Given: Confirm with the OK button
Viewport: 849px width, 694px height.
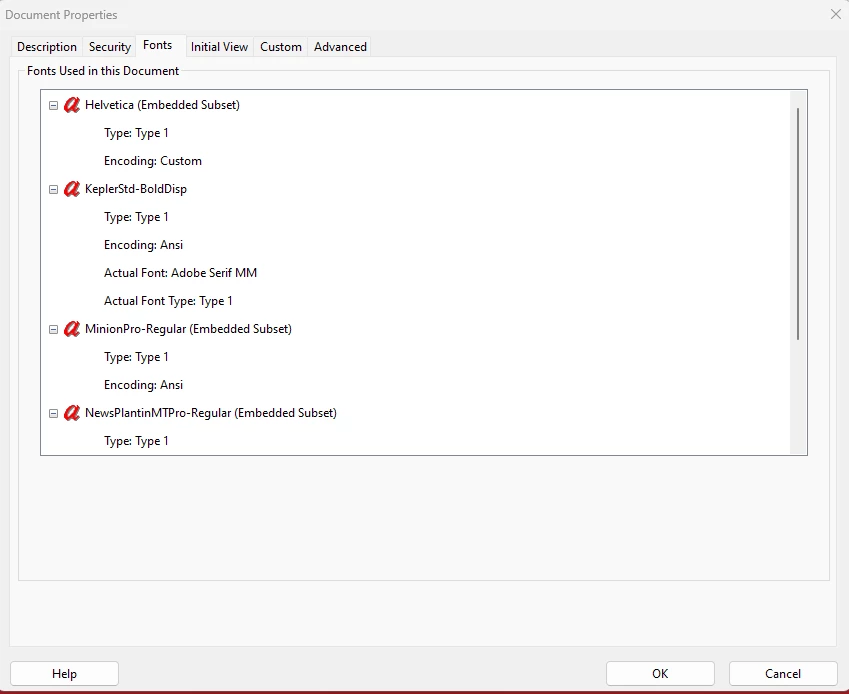Looking at the screenshot, I should pyautogui.click(x=660, y=673).
